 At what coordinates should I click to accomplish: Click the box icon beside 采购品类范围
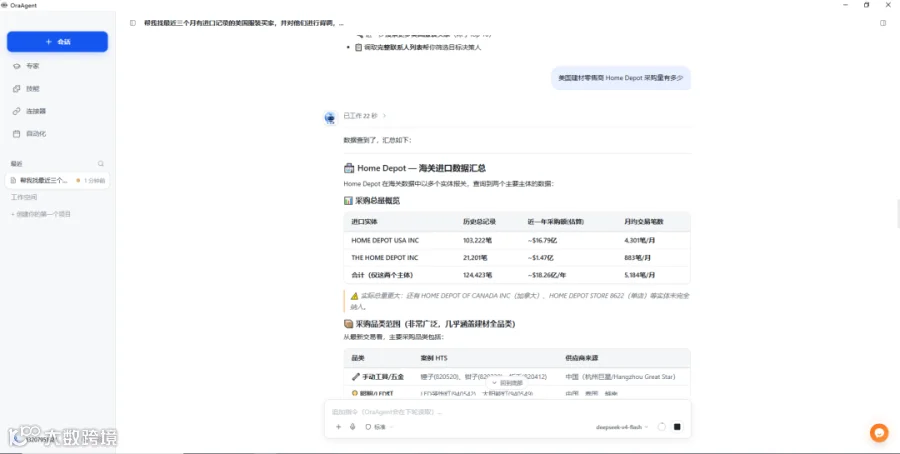point(348,324)
